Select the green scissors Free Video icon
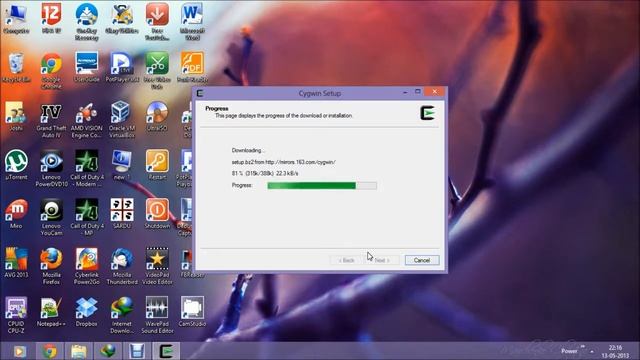The width and height of the screenshot is (640, 360). click(x=157, y=71)
